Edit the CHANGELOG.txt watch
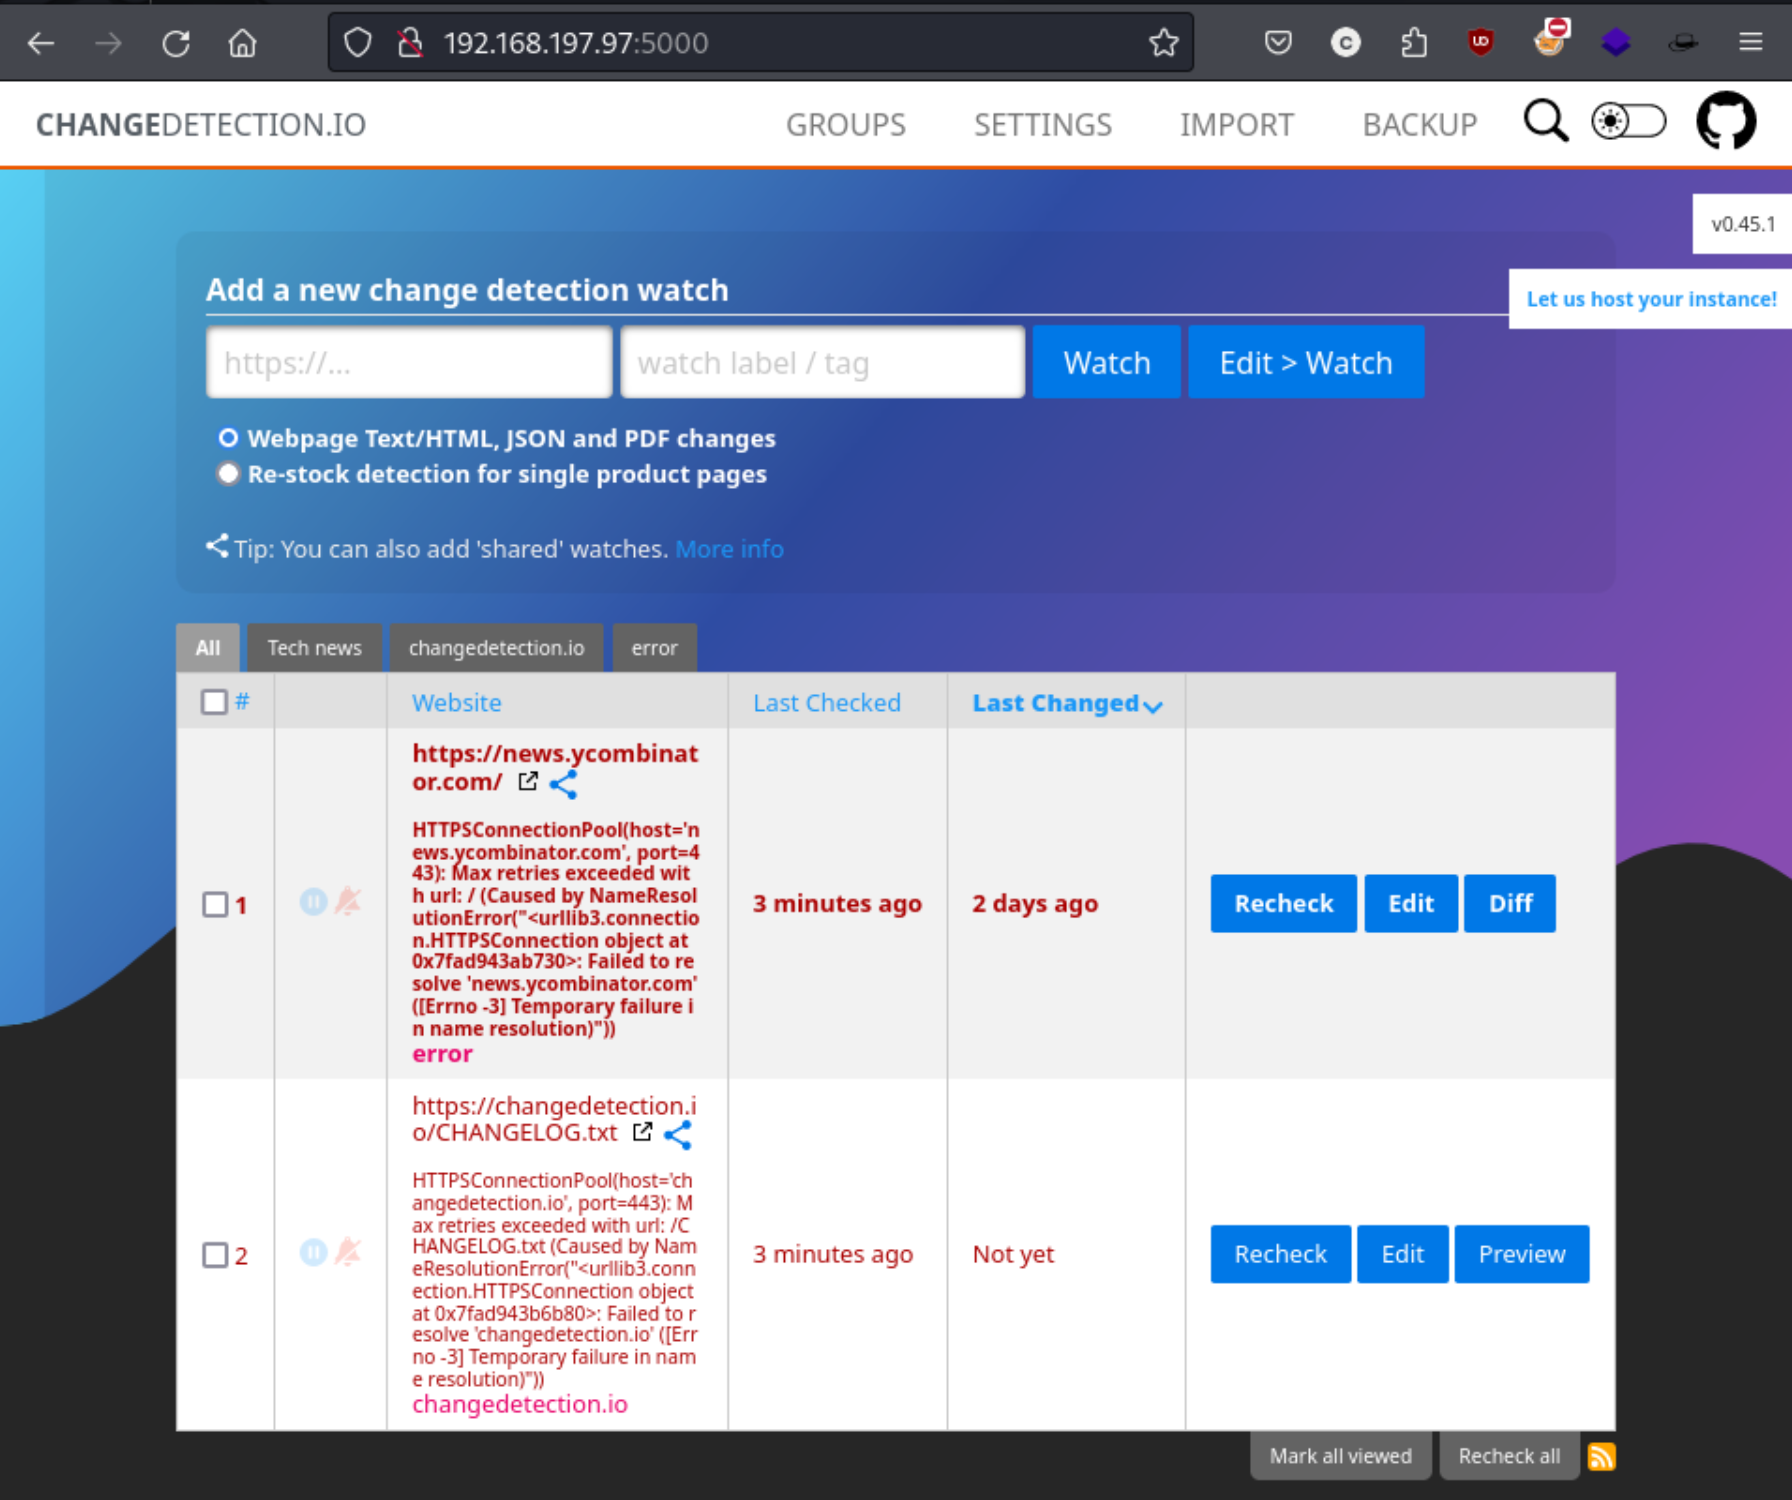 pos(1402,1254)
